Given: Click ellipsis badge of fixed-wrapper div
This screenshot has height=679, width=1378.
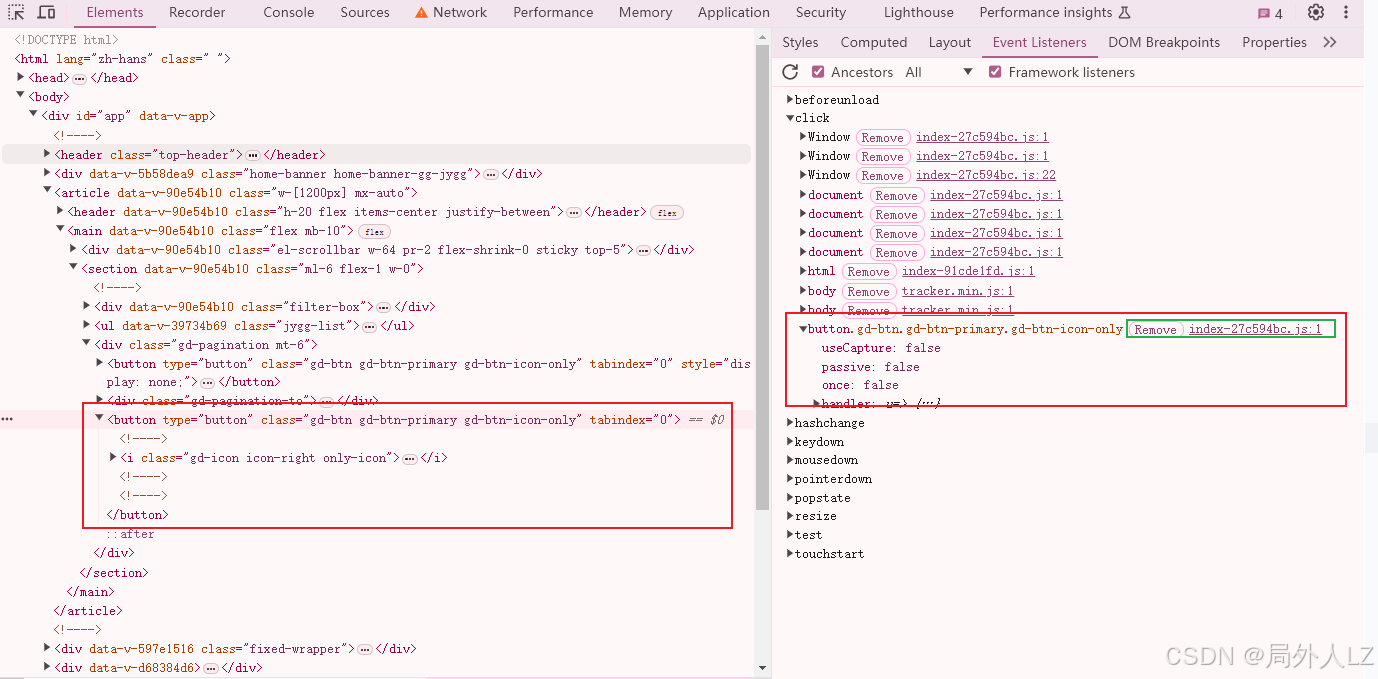Looking at the screenshot, I should click(365, 649).
